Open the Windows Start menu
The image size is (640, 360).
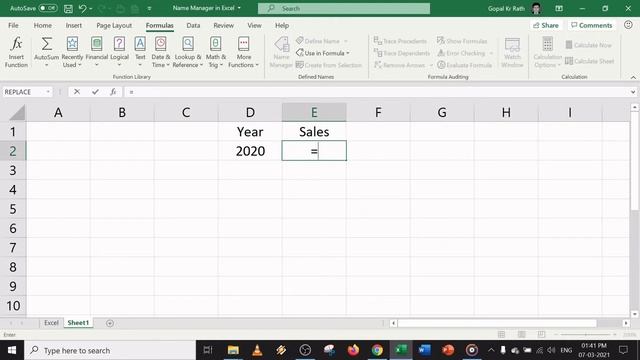click(x=12, y=350)
